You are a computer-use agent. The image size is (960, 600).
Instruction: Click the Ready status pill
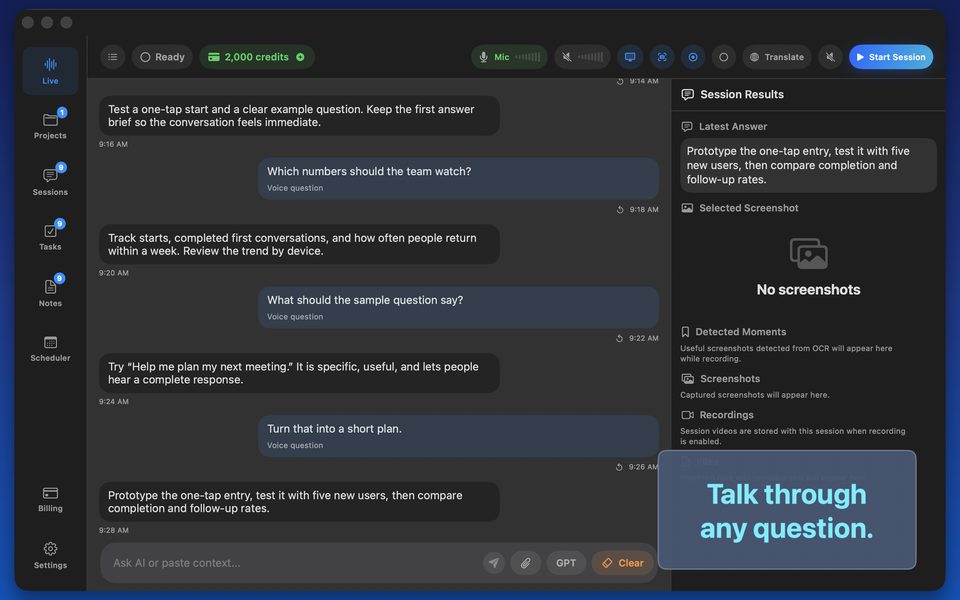tap(162, 57)
